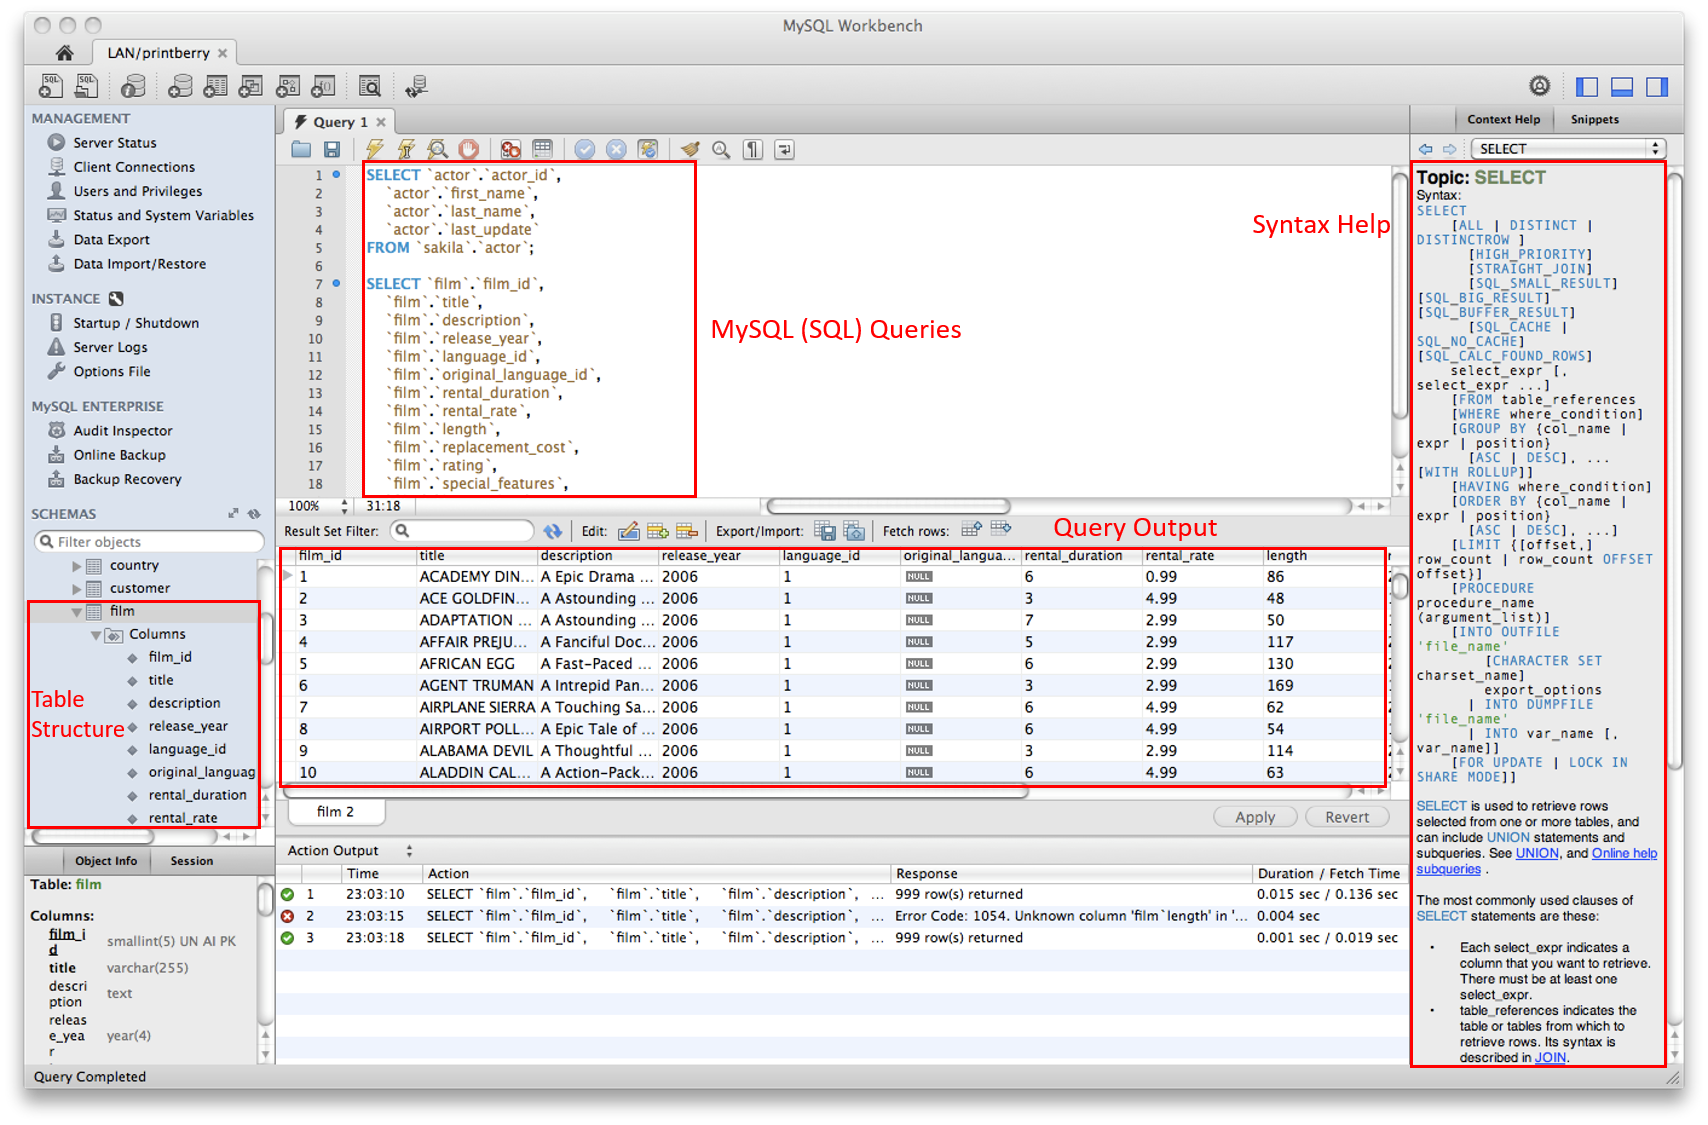Screen dimensions: 1708x1125
Task: Execute statement under cursor icon
Action: [x=406, y=149]
